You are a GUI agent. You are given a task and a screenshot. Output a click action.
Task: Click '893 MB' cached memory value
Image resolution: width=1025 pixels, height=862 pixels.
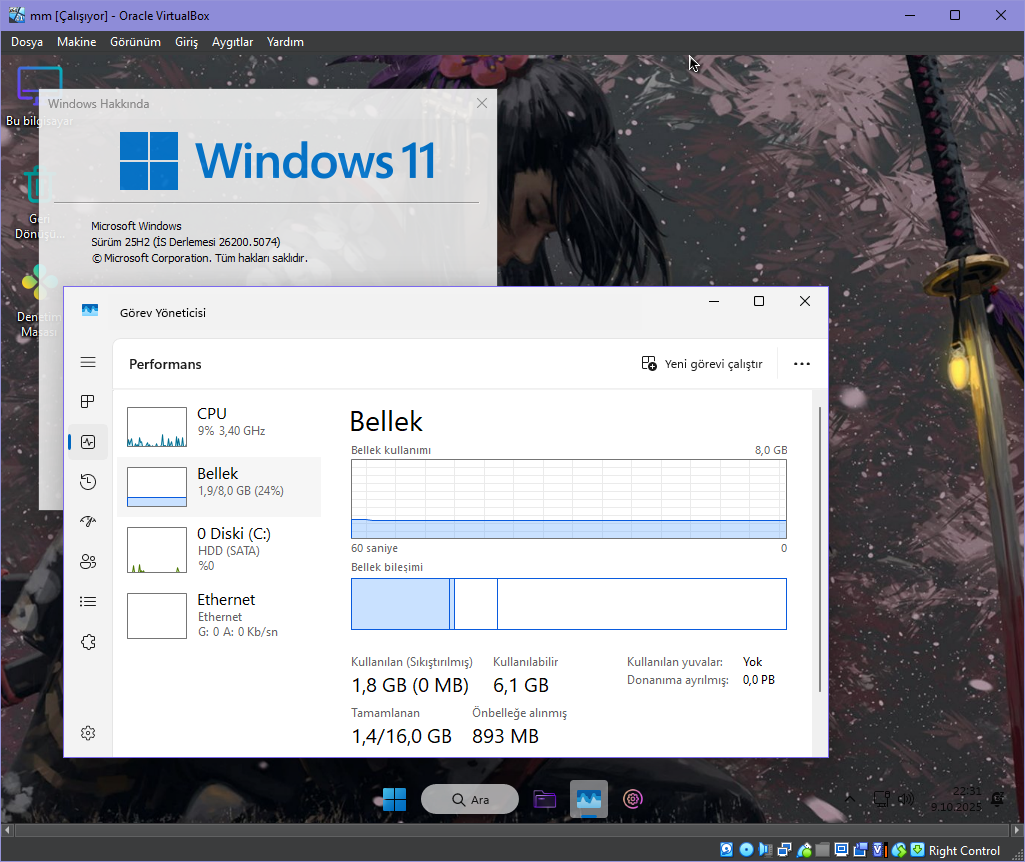(505, 736)
